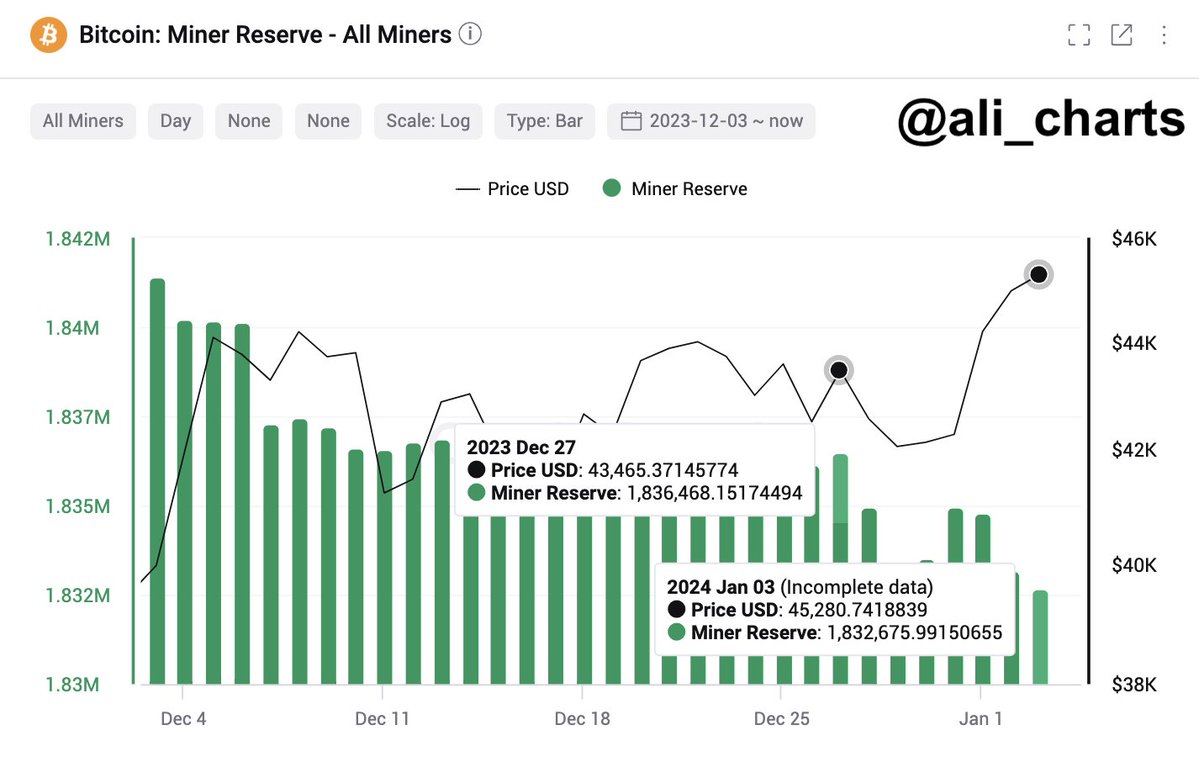1199x762 pixels.
Task: Enter fullscreen mode with the expand icon
Action: (x=1079, y=35)
